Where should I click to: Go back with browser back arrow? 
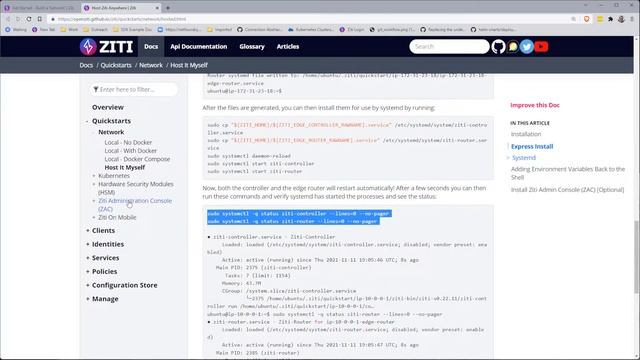tap(7, 19)
